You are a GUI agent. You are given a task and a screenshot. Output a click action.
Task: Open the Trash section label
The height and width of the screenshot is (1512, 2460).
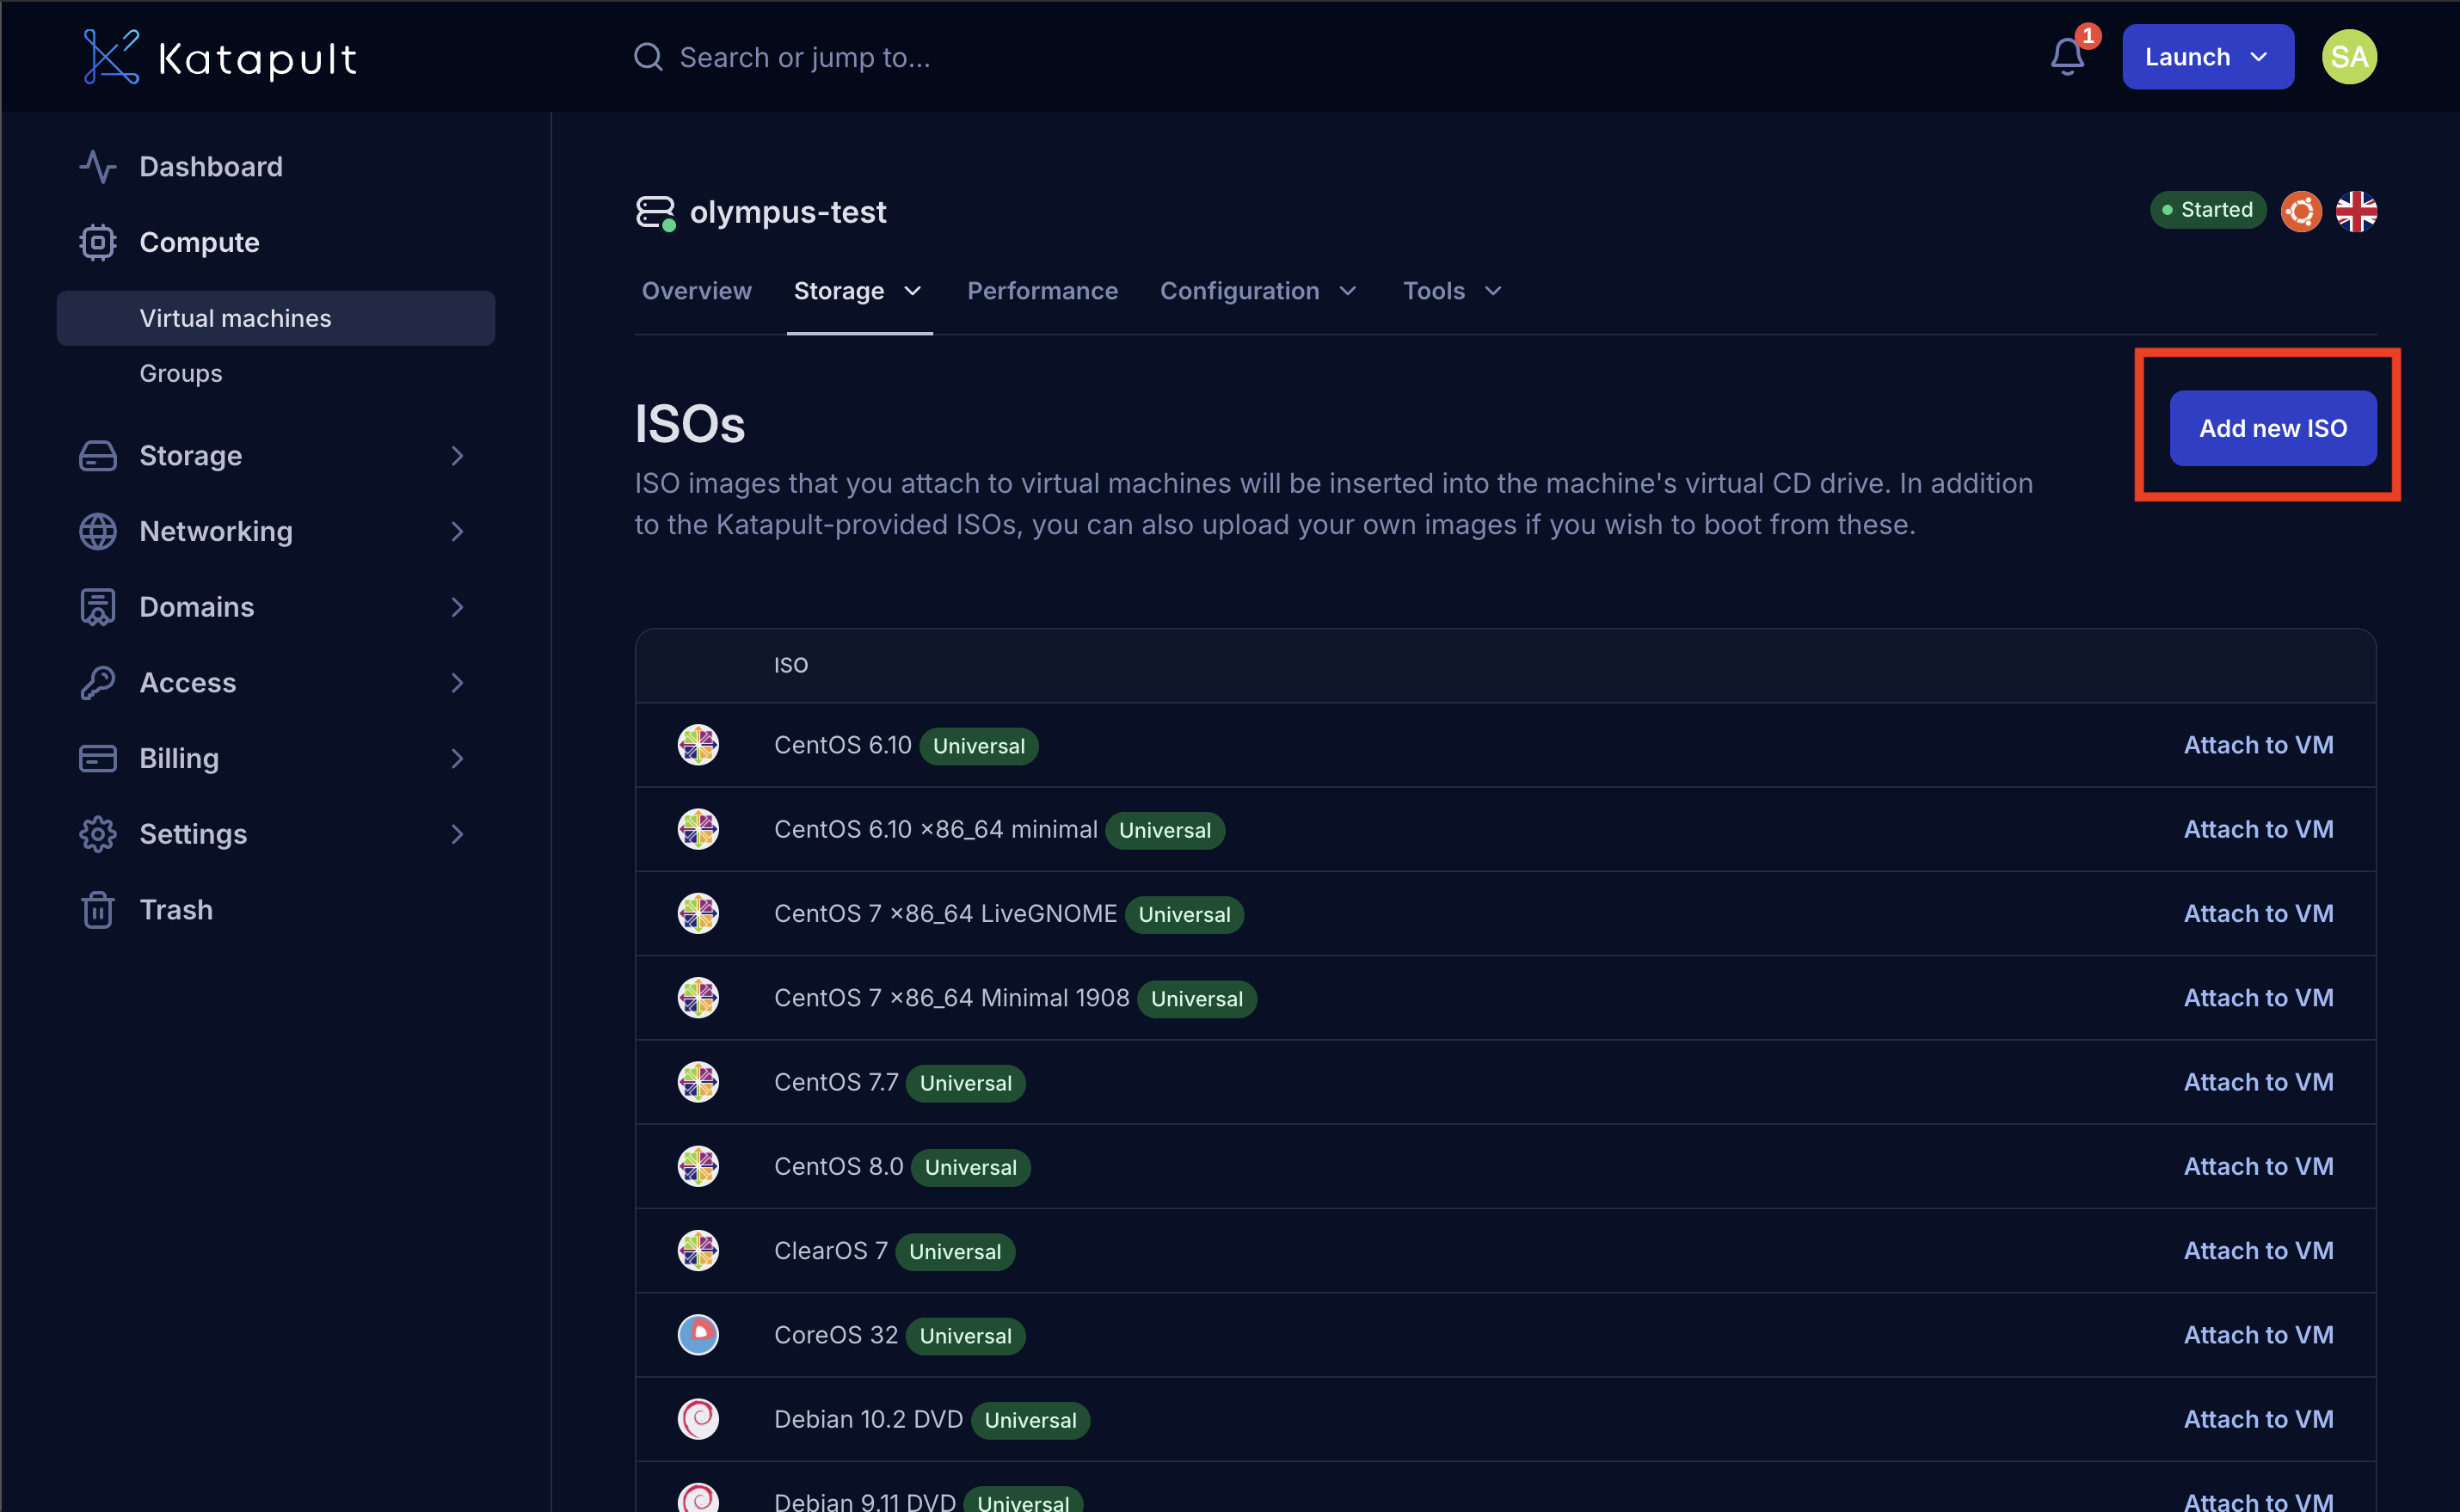[176, 910]
